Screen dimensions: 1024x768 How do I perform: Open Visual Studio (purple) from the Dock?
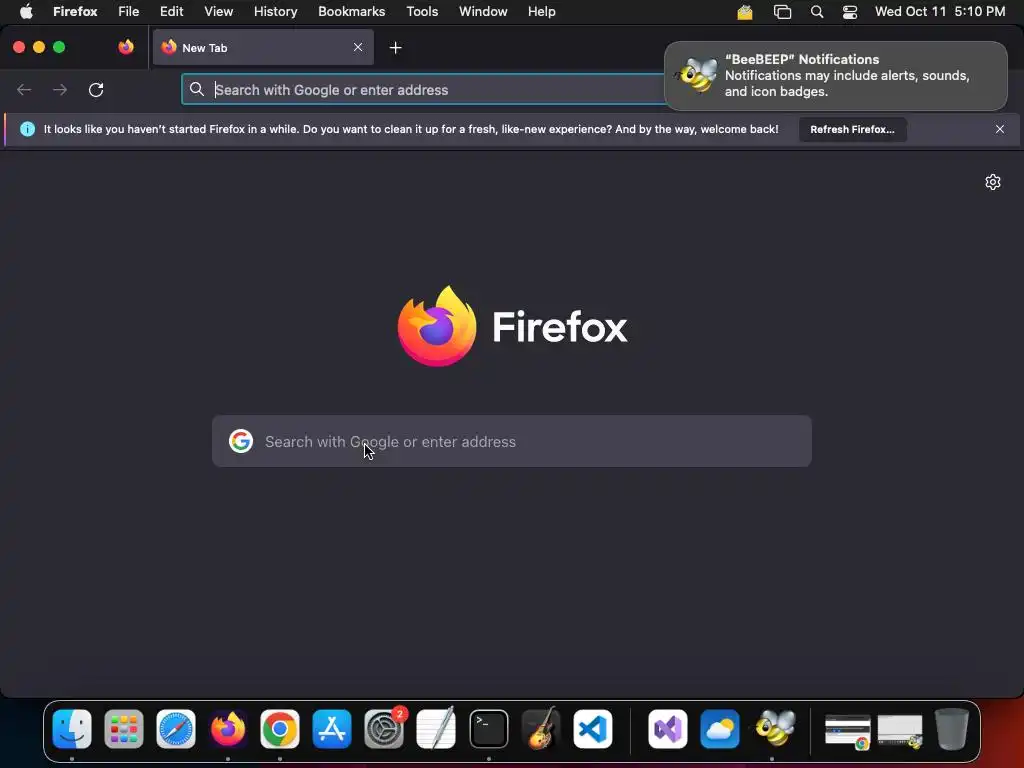click(667, 729)
